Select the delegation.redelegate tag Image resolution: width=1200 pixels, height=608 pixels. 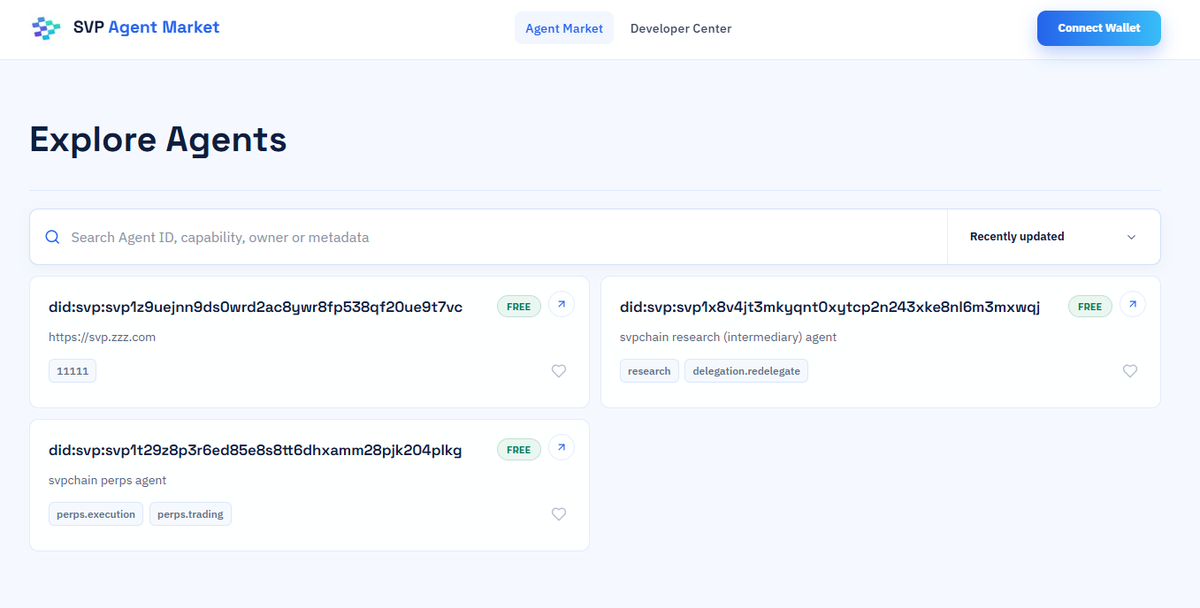[x=746, y=371]
